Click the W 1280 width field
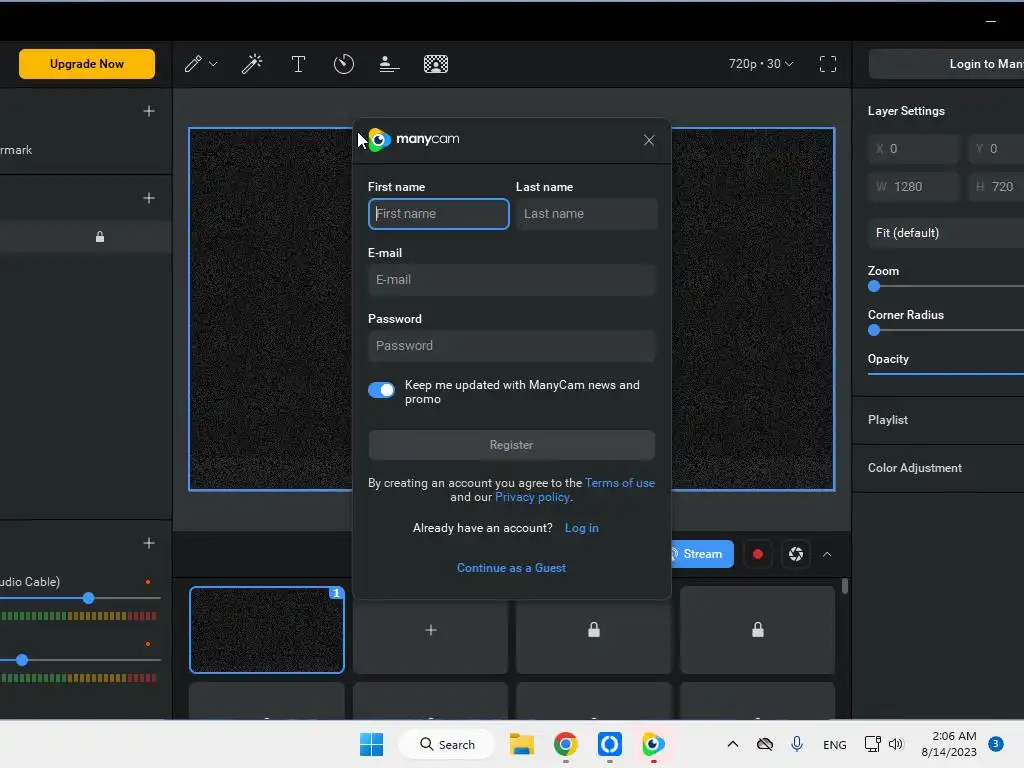 (x=913, y=187)
